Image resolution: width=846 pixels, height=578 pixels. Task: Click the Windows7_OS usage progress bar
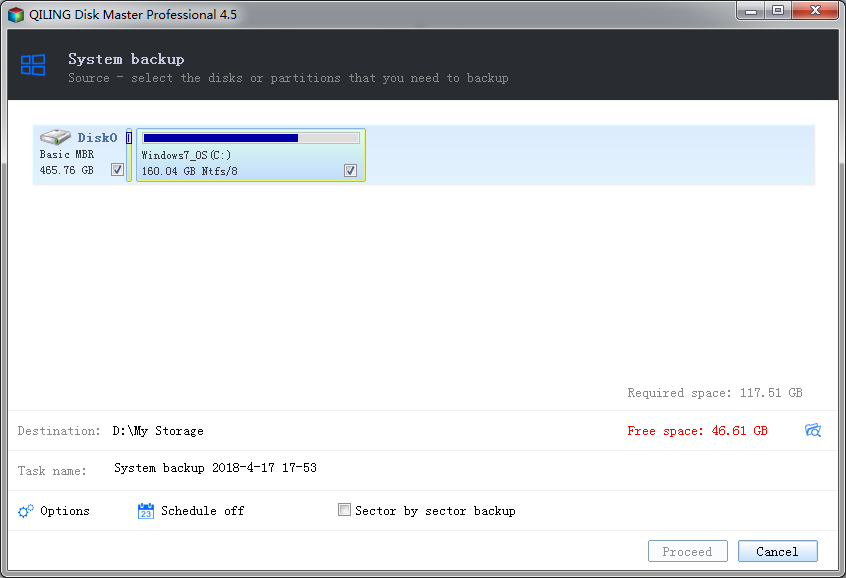[251, 138]
